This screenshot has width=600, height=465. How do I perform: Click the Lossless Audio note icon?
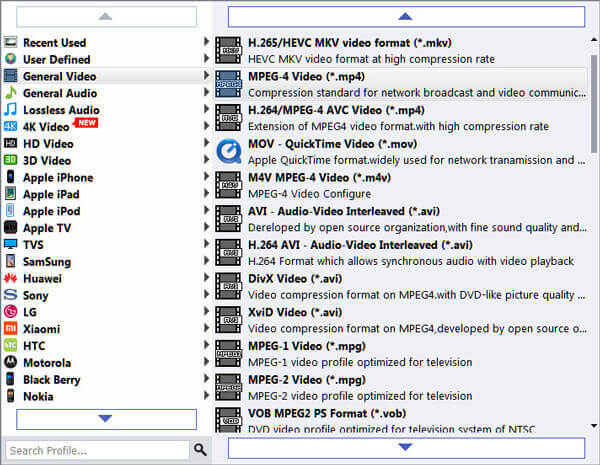[x=11, y=109]
